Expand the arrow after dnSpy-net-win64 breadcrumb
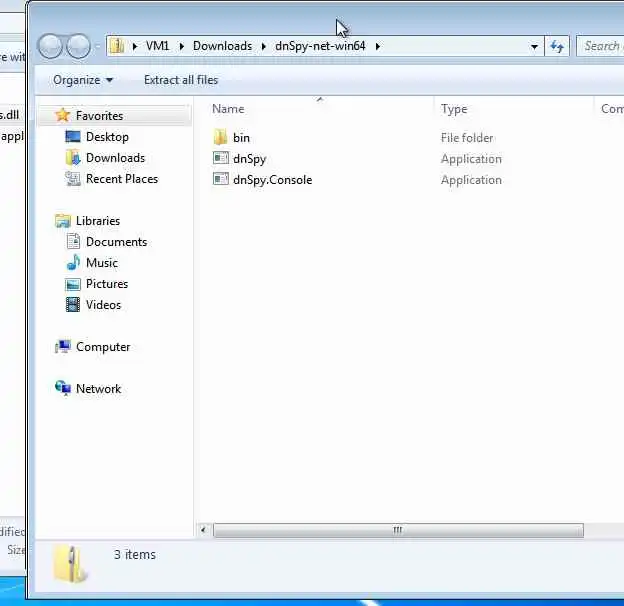The width and height of the screenshot is (624, 606). pos(378,47)
